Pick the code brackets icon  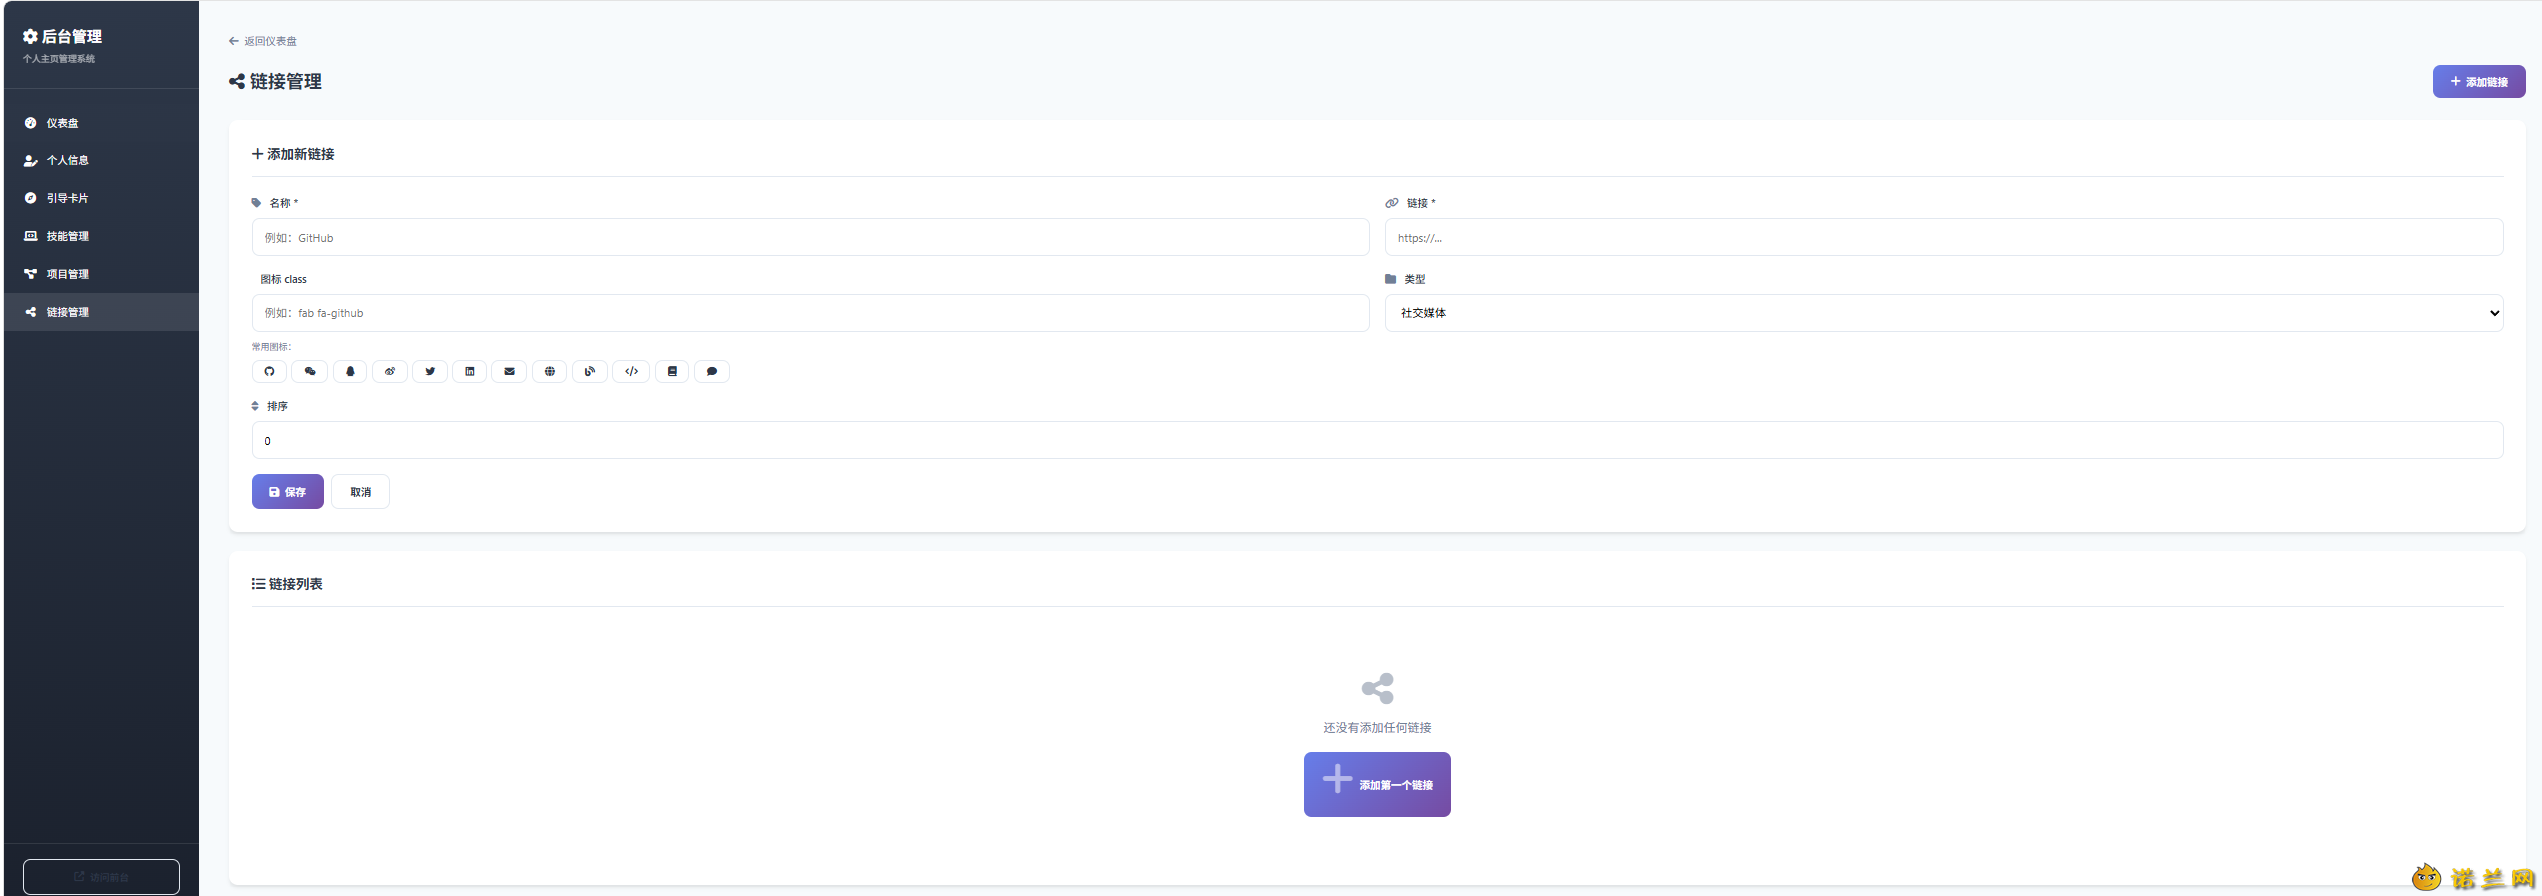point(631,372)
